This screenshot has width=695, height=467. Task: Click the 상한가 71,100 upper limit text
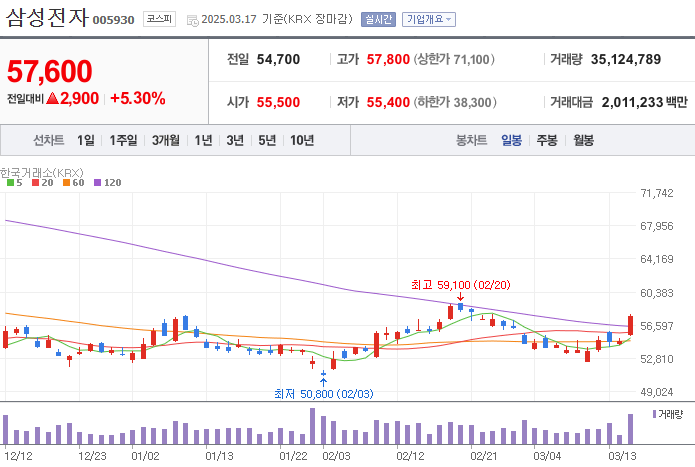[x=454, y=59]
